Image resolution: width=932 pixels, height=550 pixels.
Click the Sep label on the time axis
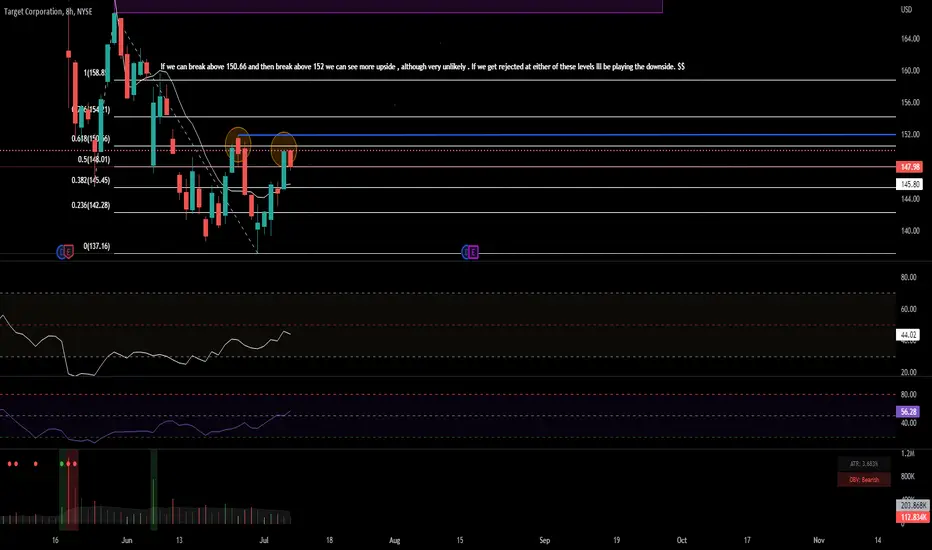544,540
